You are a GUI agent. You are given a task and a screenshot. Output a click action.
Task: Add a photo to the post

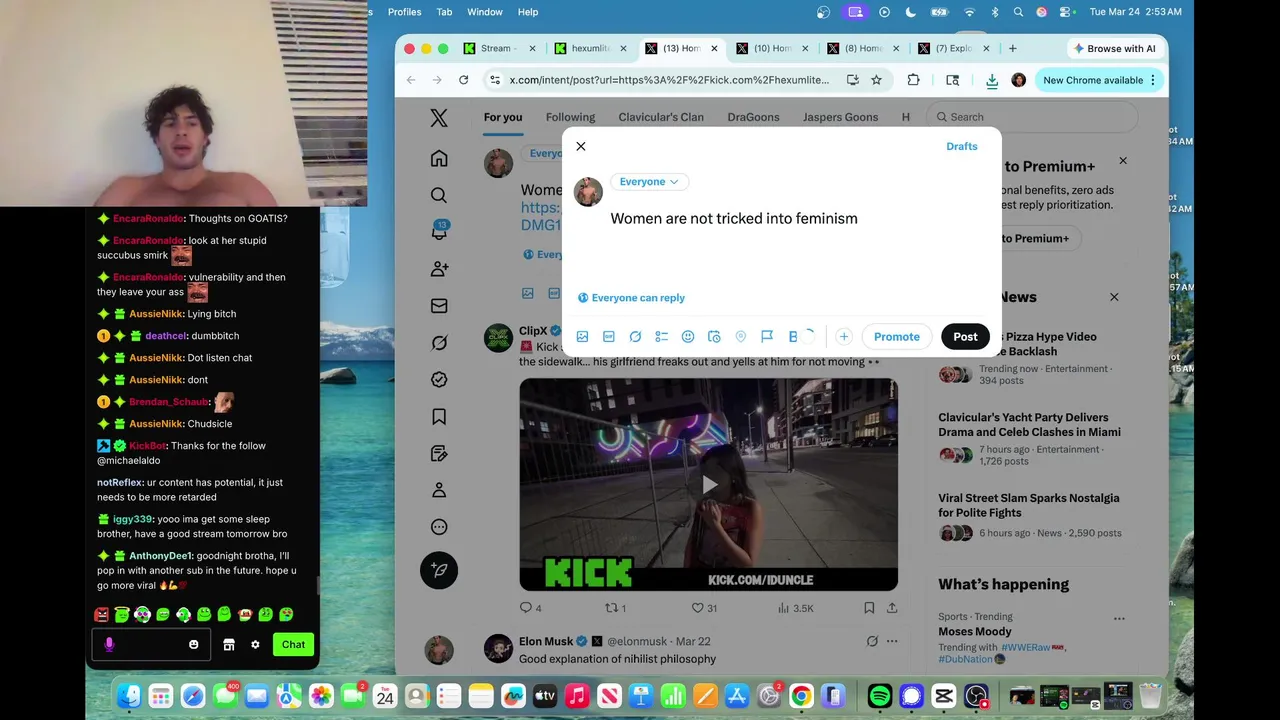click(x=582, y=337)
